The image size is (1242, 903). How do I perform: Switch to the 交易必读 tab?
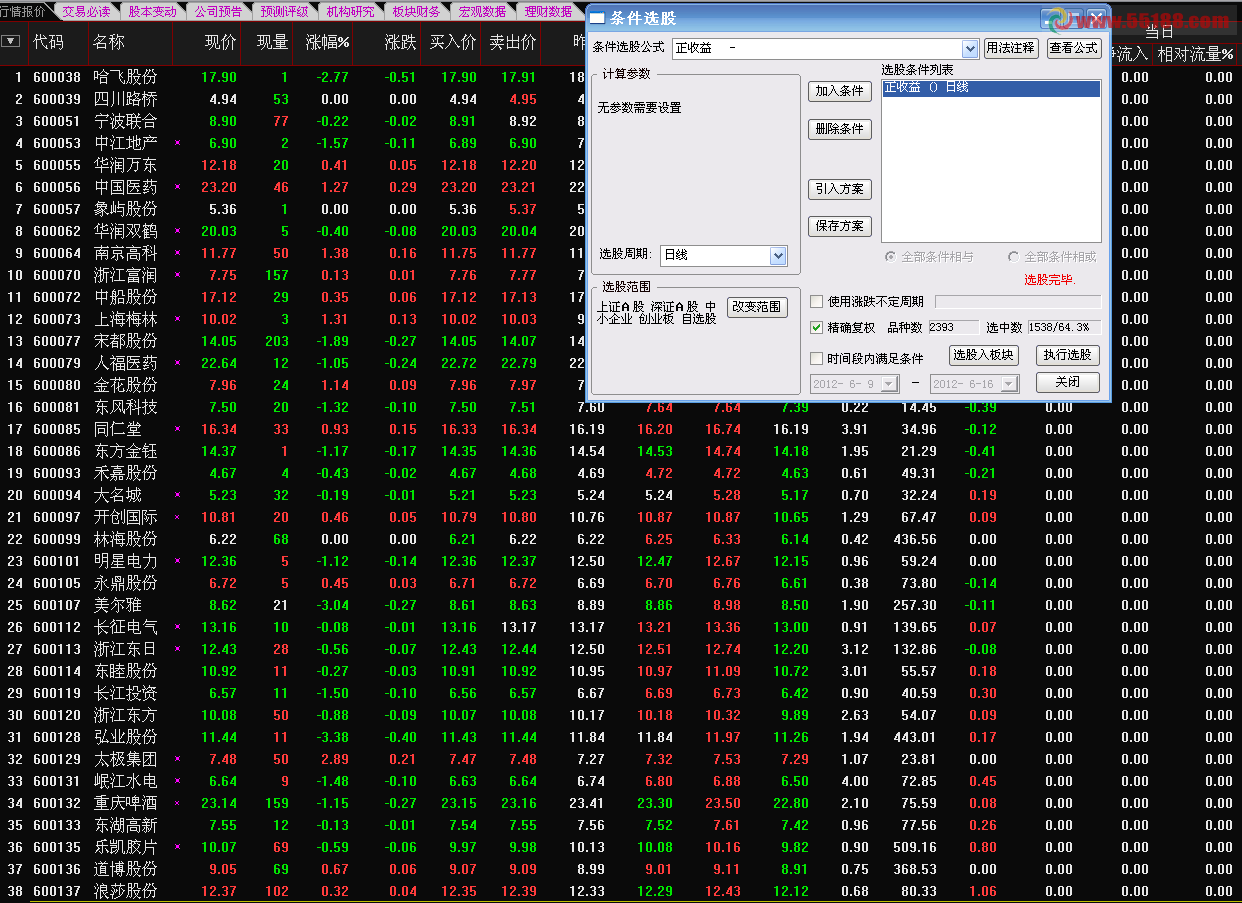tap(86, 12)
